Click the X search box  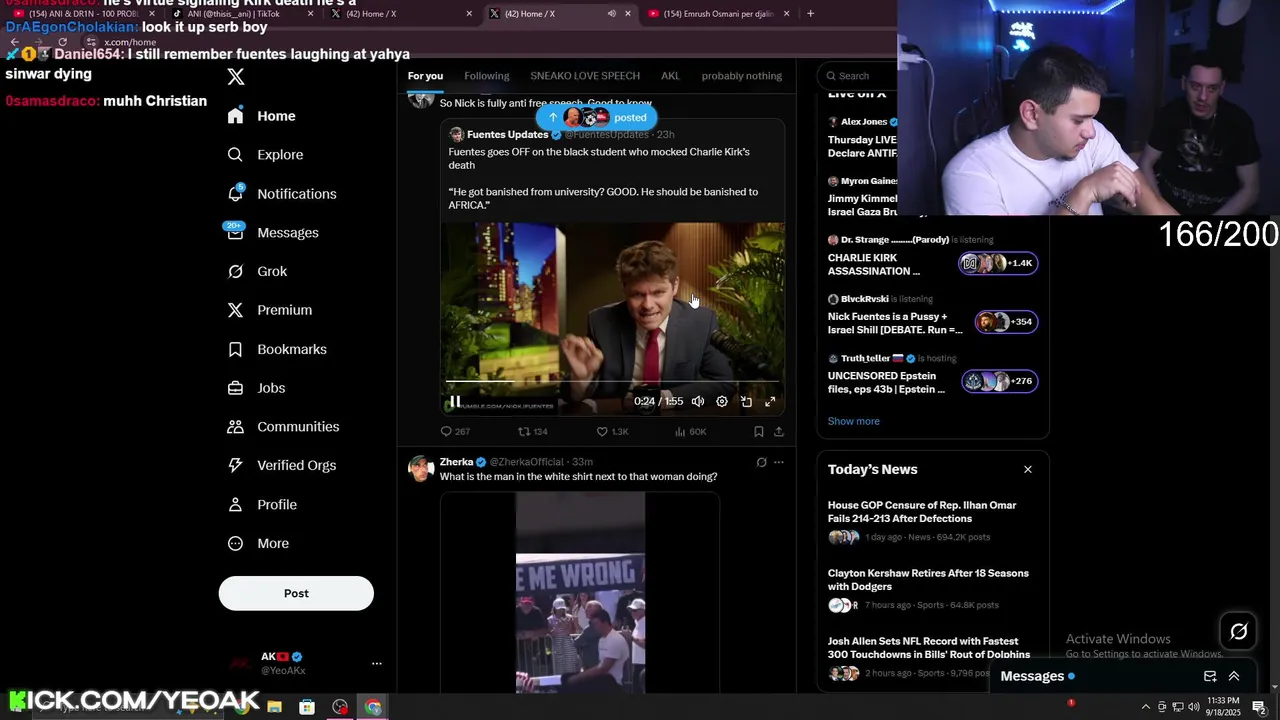click(x=857, y=76)
